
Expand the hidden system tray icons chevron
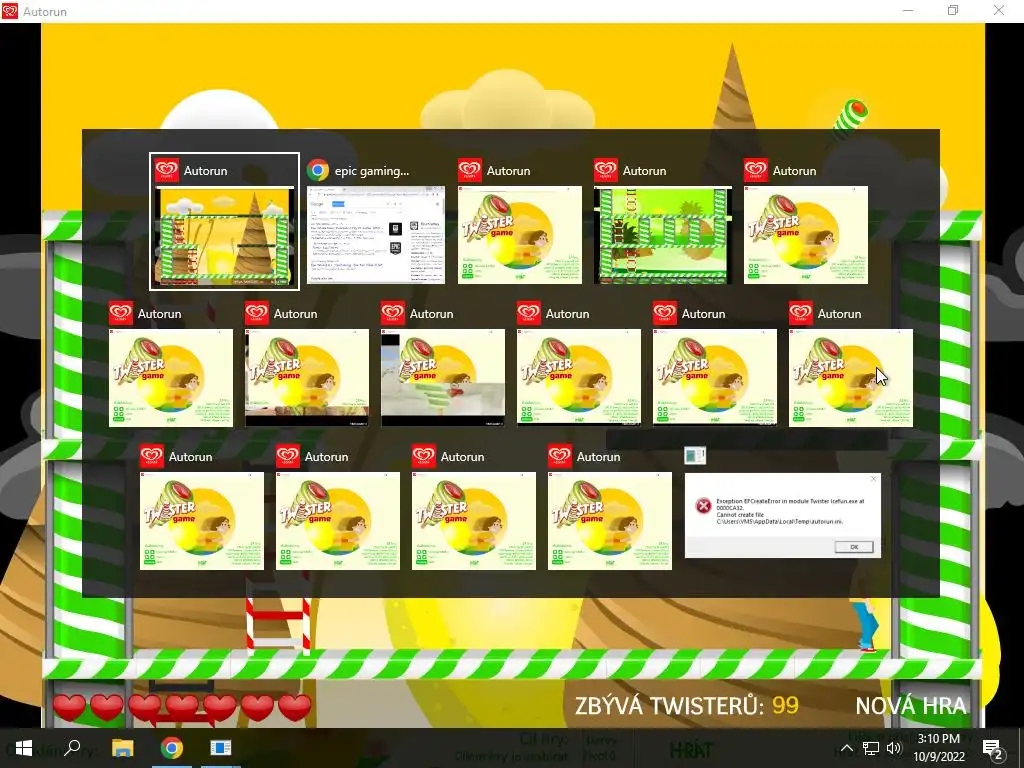[x=846, y=748]
